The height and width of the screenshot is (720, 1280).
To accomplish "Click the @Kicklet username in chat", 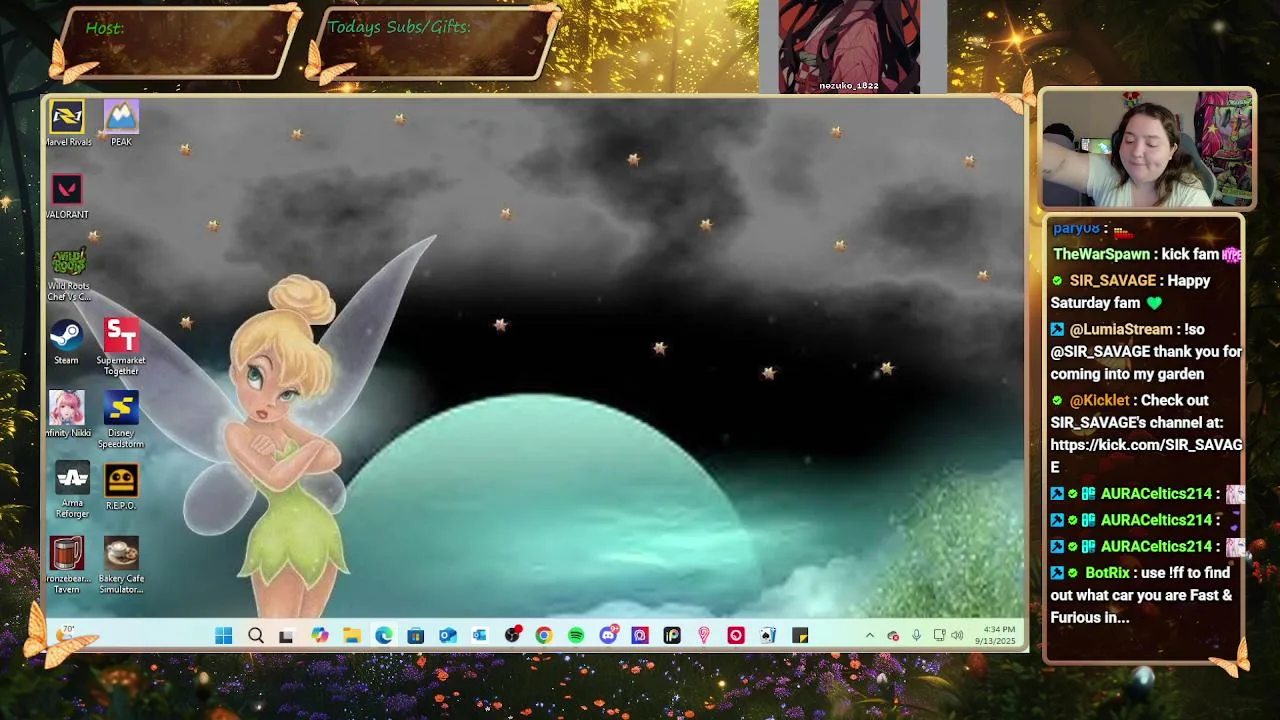I will point(1100,400).
